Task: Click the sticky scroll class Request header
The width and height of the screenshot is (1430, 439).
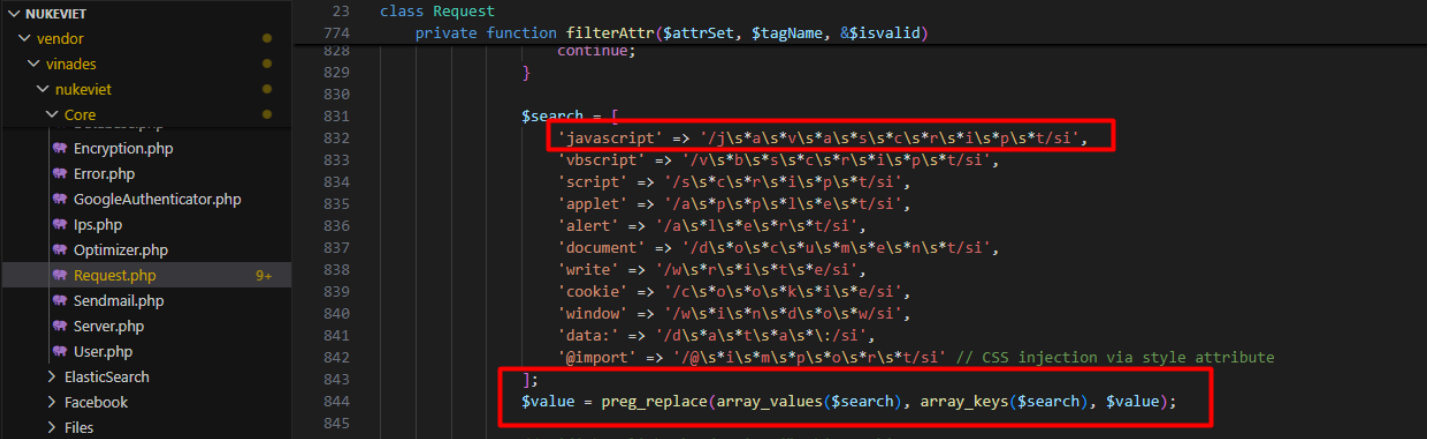Action: click(x=437, y=12)
